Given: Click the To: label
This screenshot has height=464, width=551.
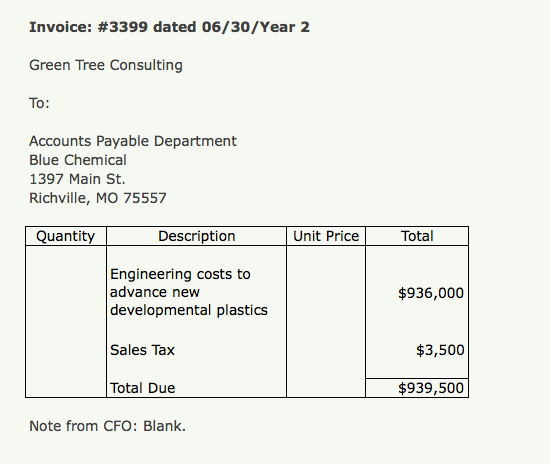Looking at the screenshot, I should coord(39,103).
